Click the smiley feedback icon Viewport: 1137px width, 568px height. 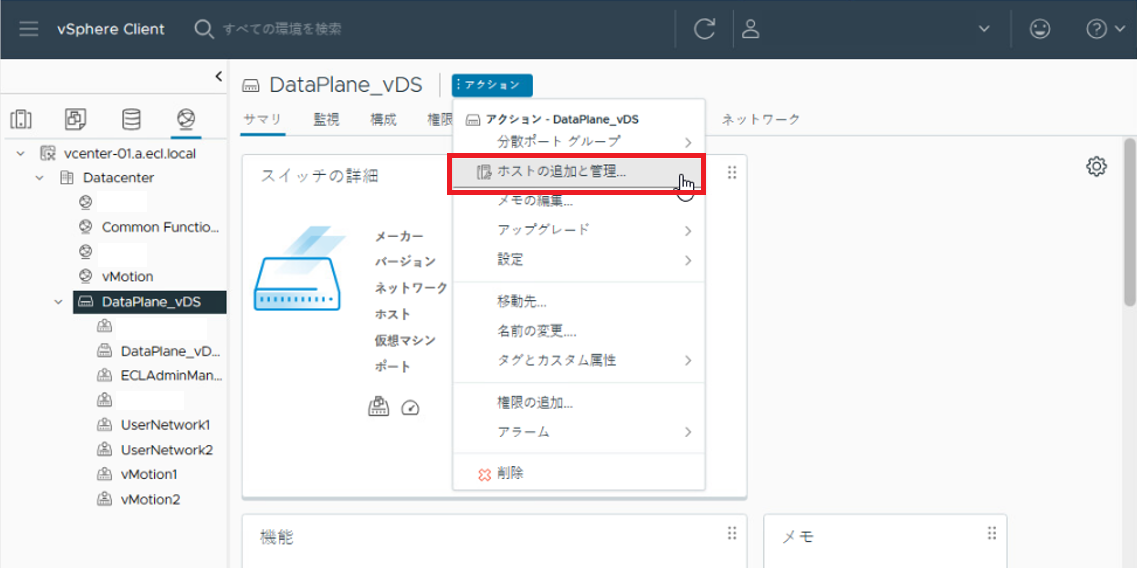pyautogui.click(x=1040, y=29)
